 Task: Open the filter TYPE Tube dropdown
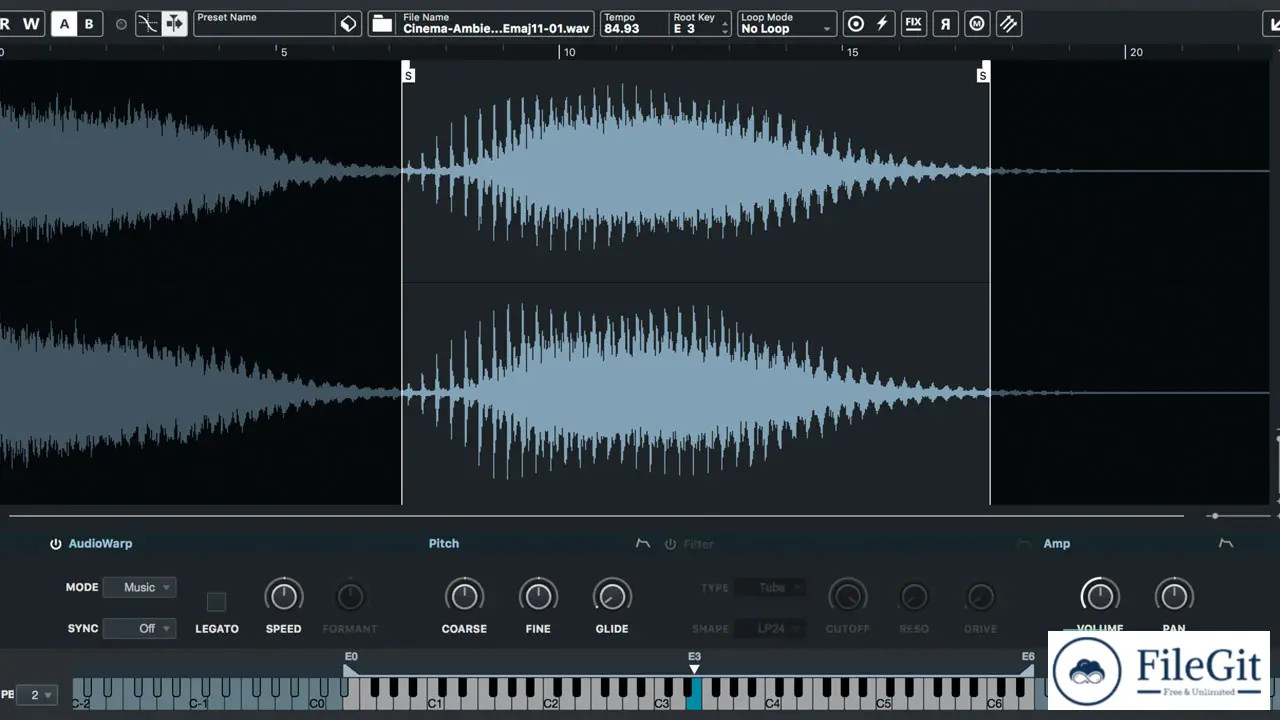pos(771,587)
